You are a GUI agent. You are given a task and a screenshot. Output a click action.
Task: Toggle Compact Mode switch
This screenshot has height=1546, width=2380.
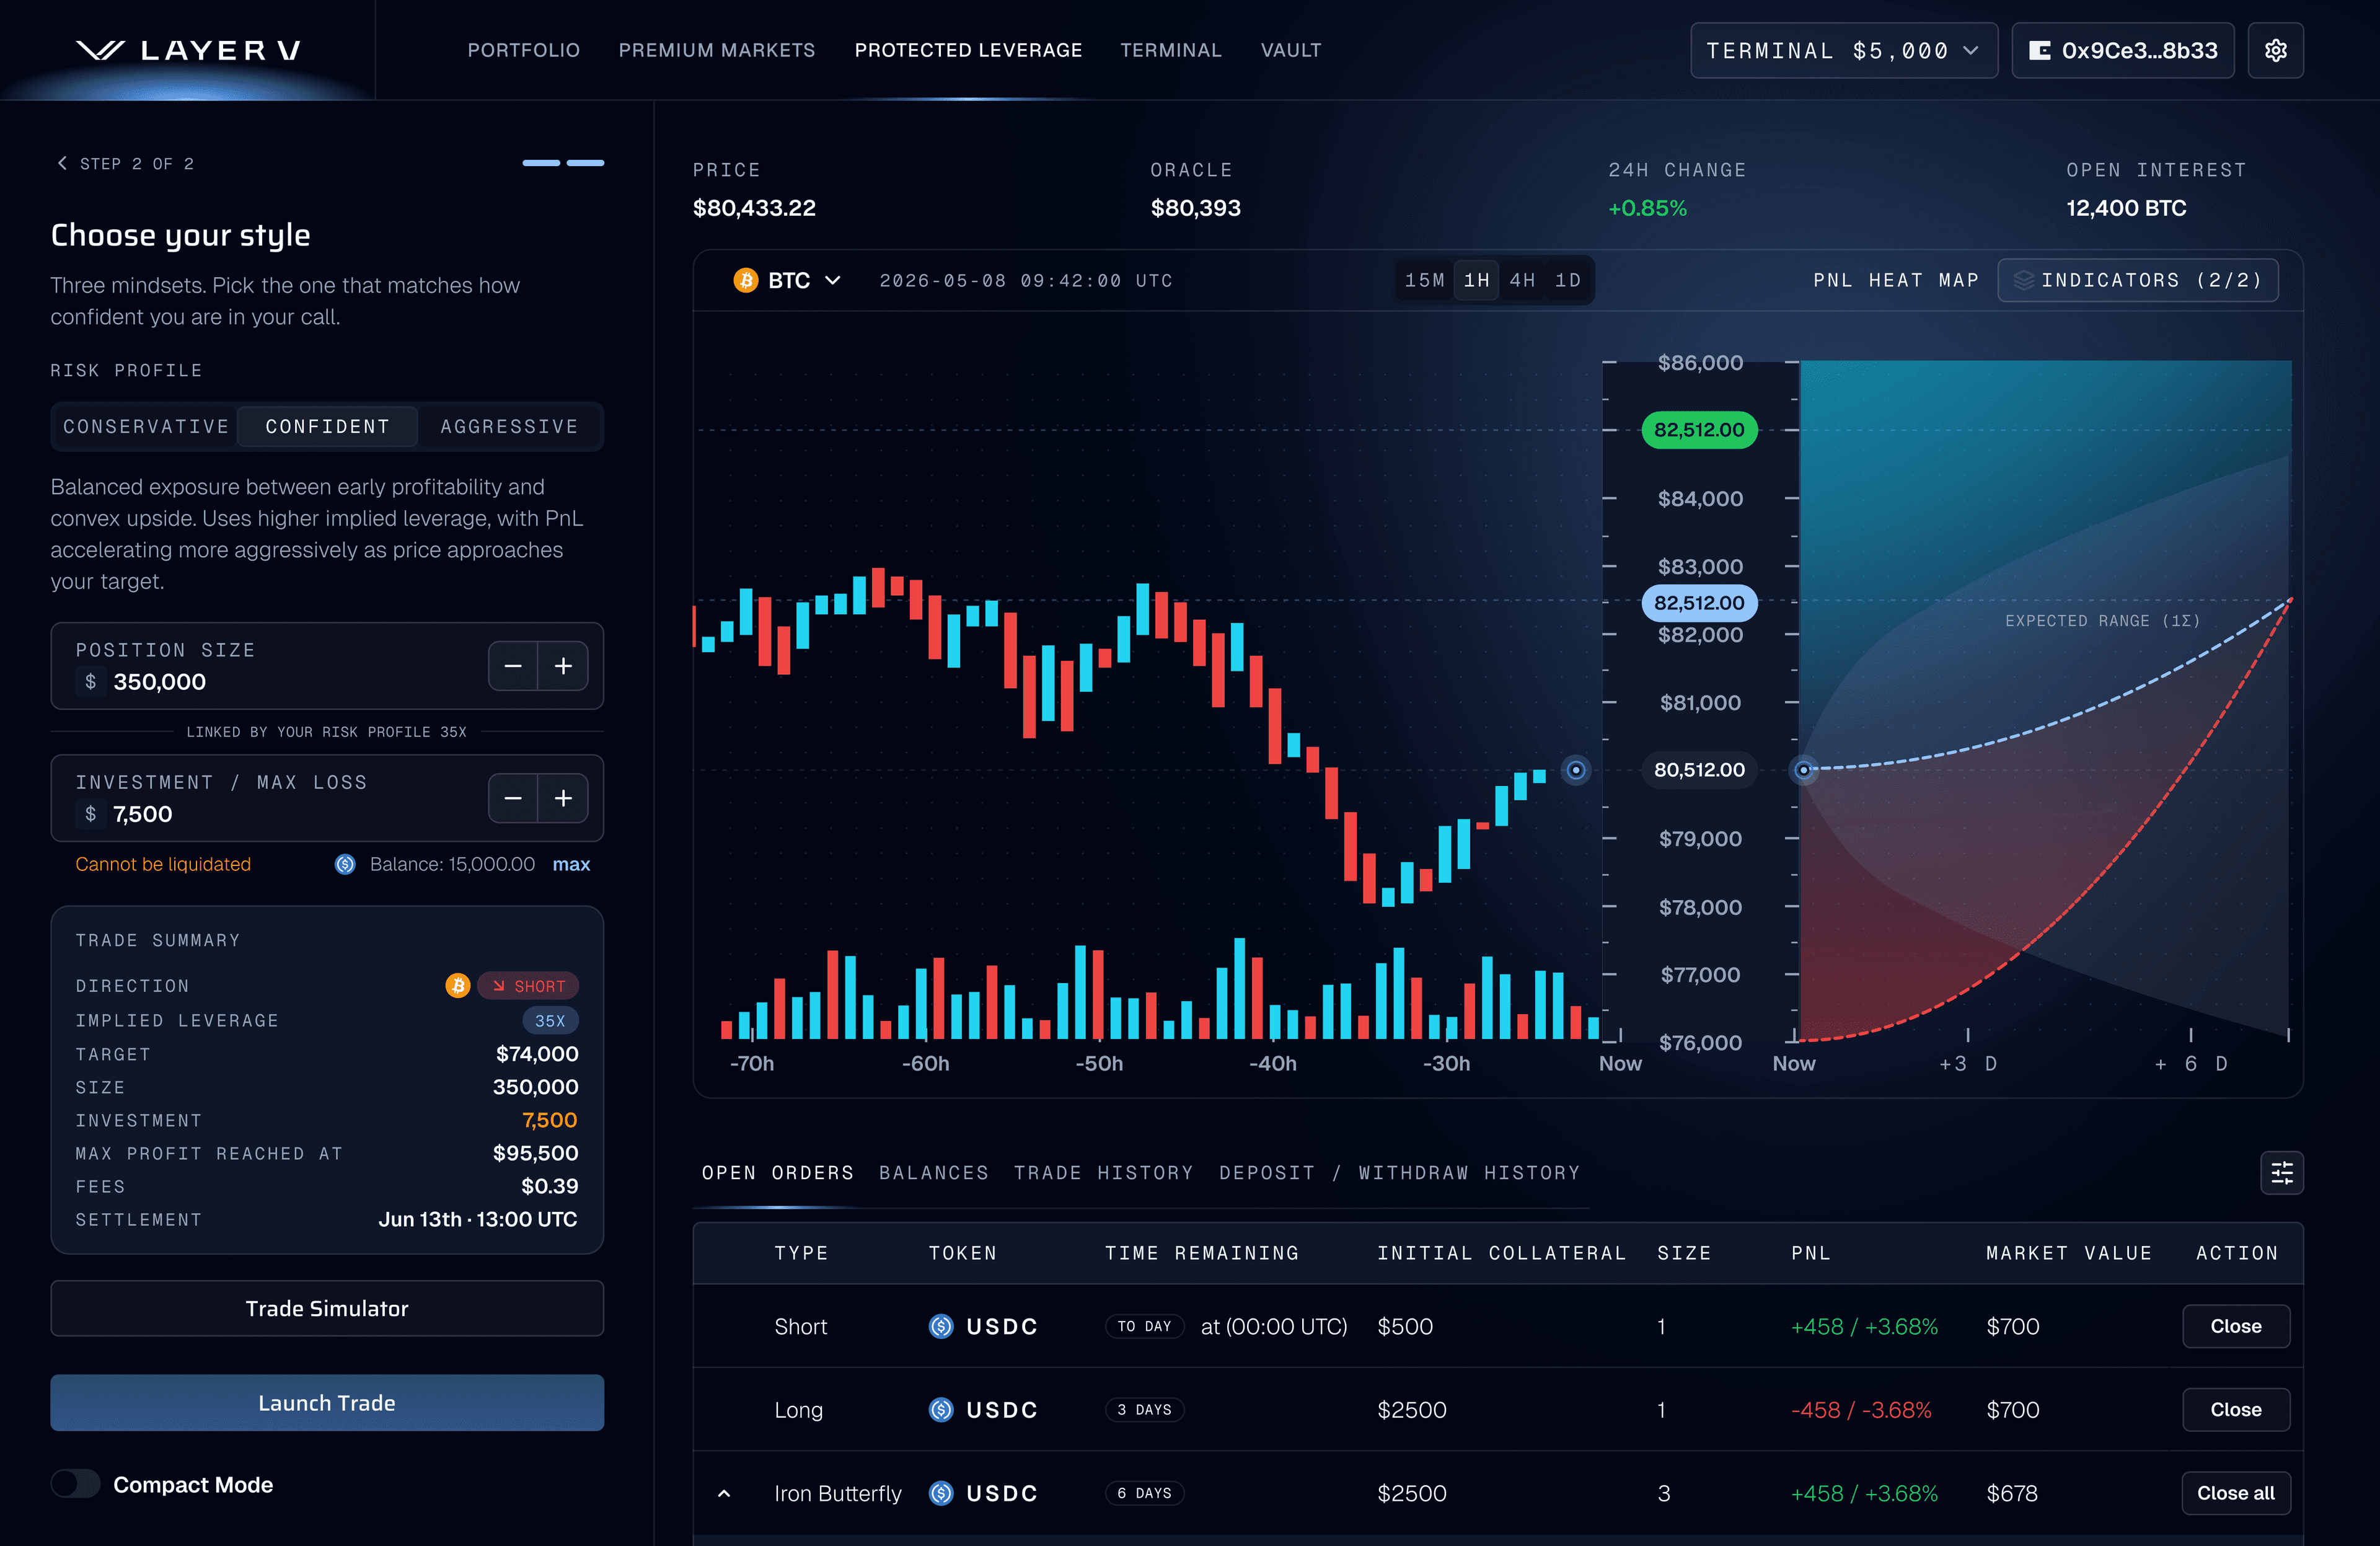pyautogui.click(x=76, y=1484)
